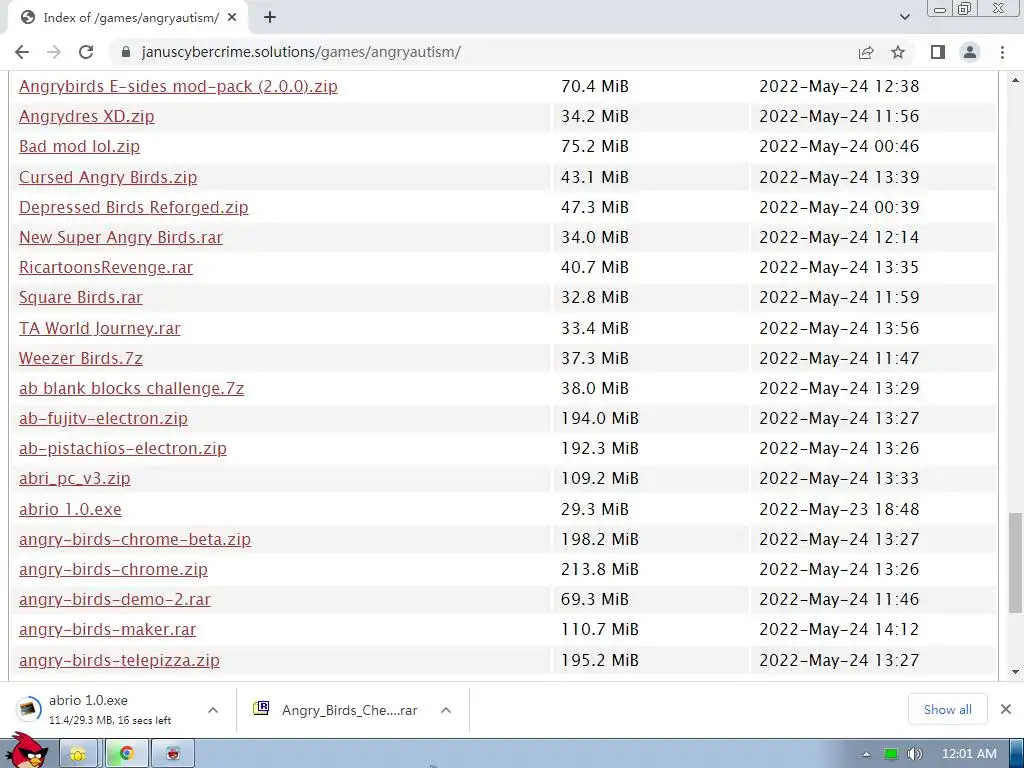Download Weezer Birds.7z
This screenshot has height=768, width=1024.
[80, 358]
